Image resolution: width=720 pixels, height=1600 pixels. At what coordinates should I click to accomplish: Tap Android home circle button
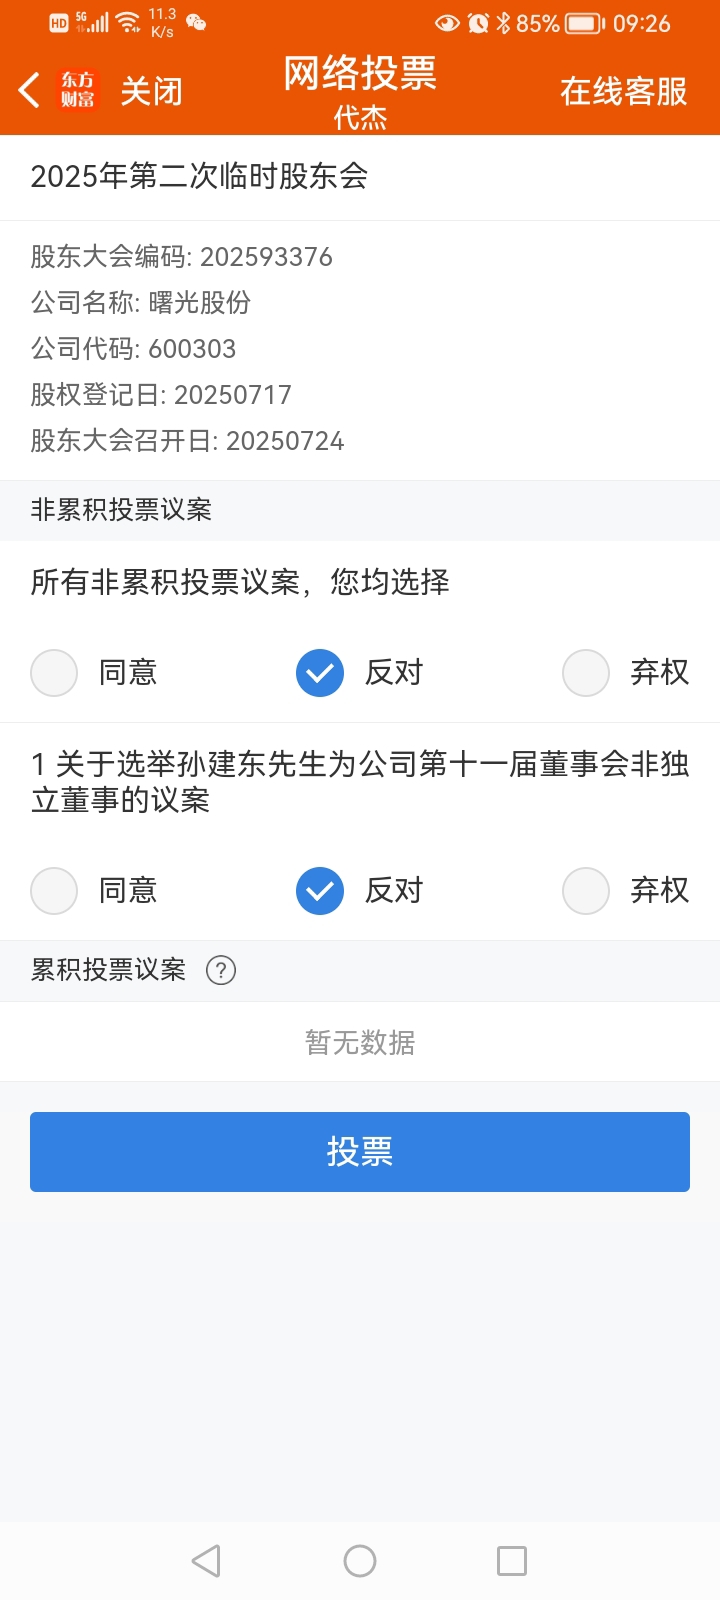click(360, 1561)
